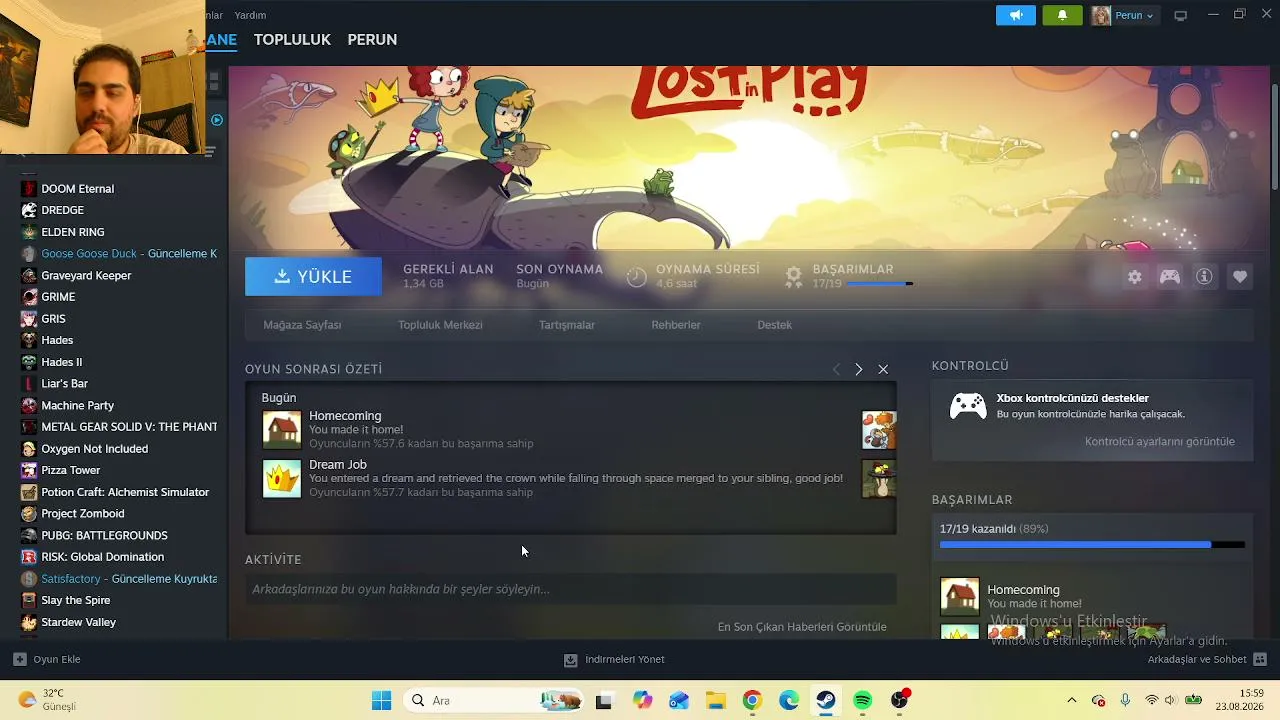Click the Potion Craft game icon

point(29,492)
